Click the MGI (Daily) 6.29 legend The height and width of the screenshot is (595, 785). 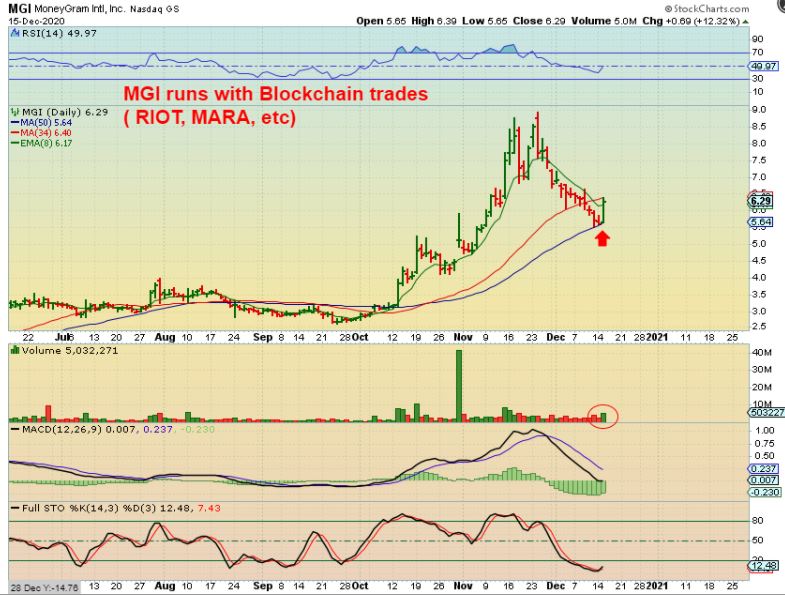[65, 112]
